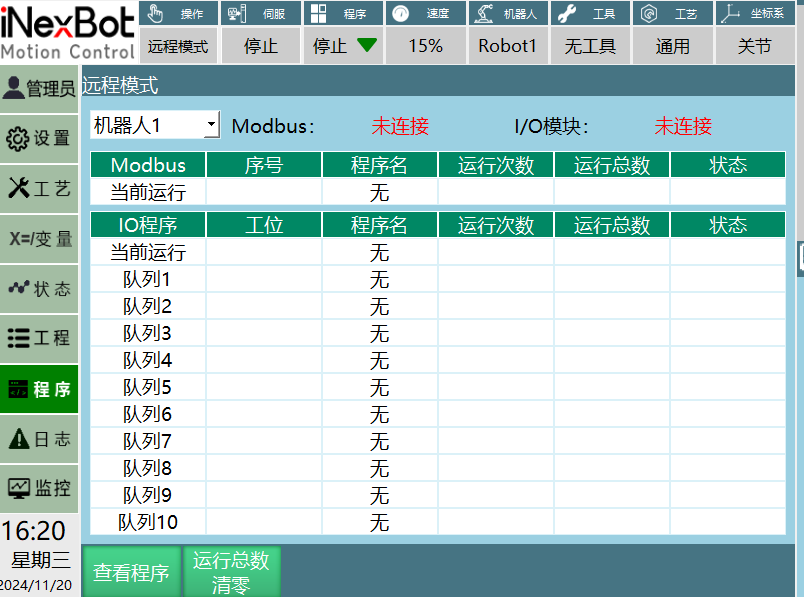Select the X=/变量 variables sidebar tab
804x597 pixels.
pos(39,238)
